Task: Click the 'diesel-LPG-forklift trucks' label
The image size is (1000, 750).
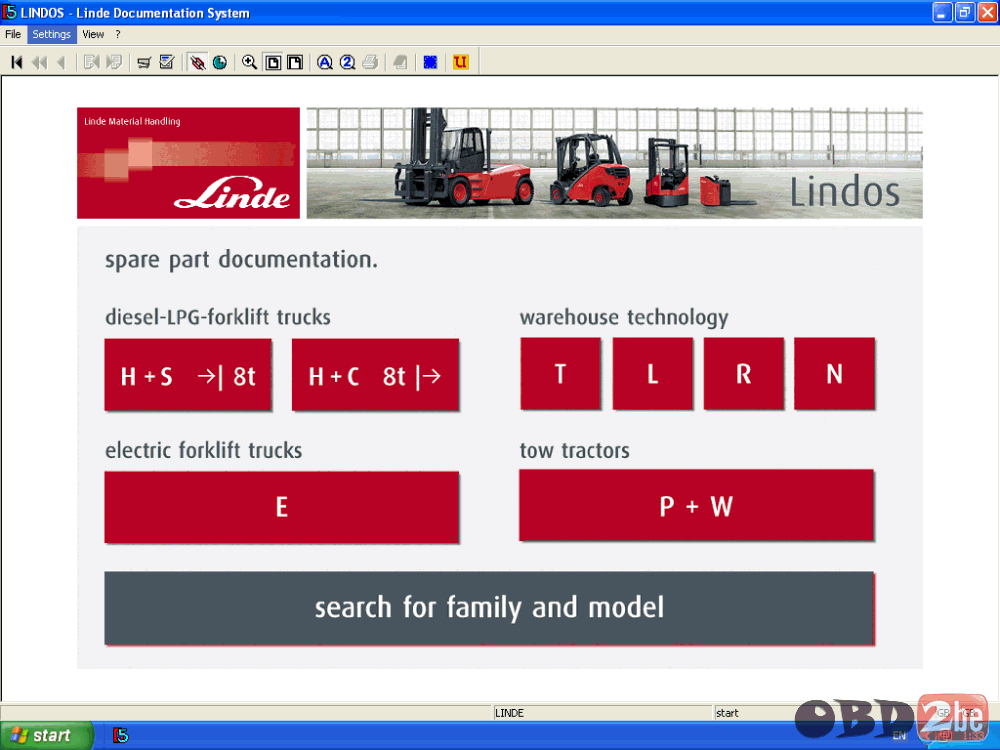Action: pos(217,317)
